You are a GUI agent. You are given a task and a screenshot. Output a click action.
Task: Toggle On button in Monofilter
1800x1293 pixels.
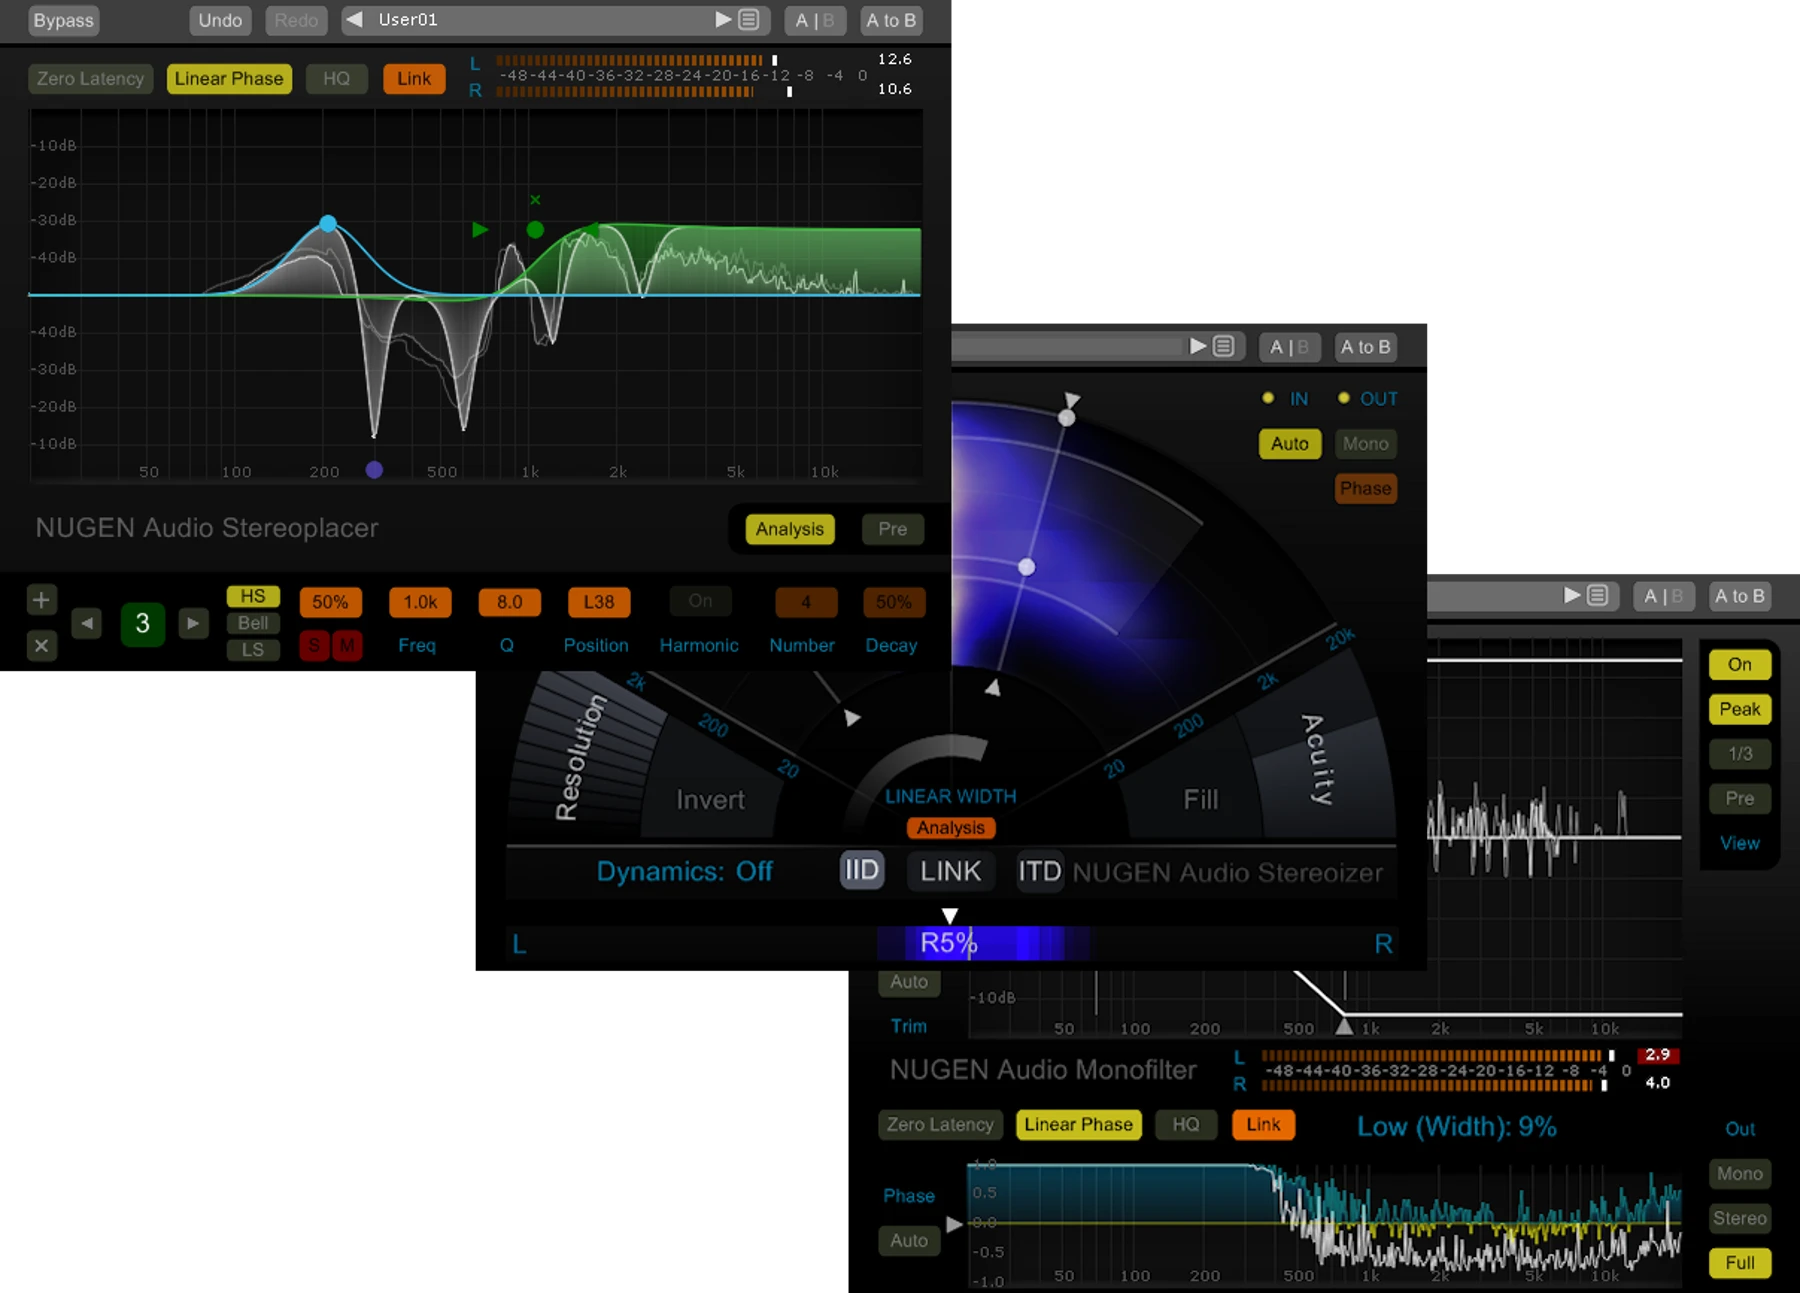[x=1740, y=665]
